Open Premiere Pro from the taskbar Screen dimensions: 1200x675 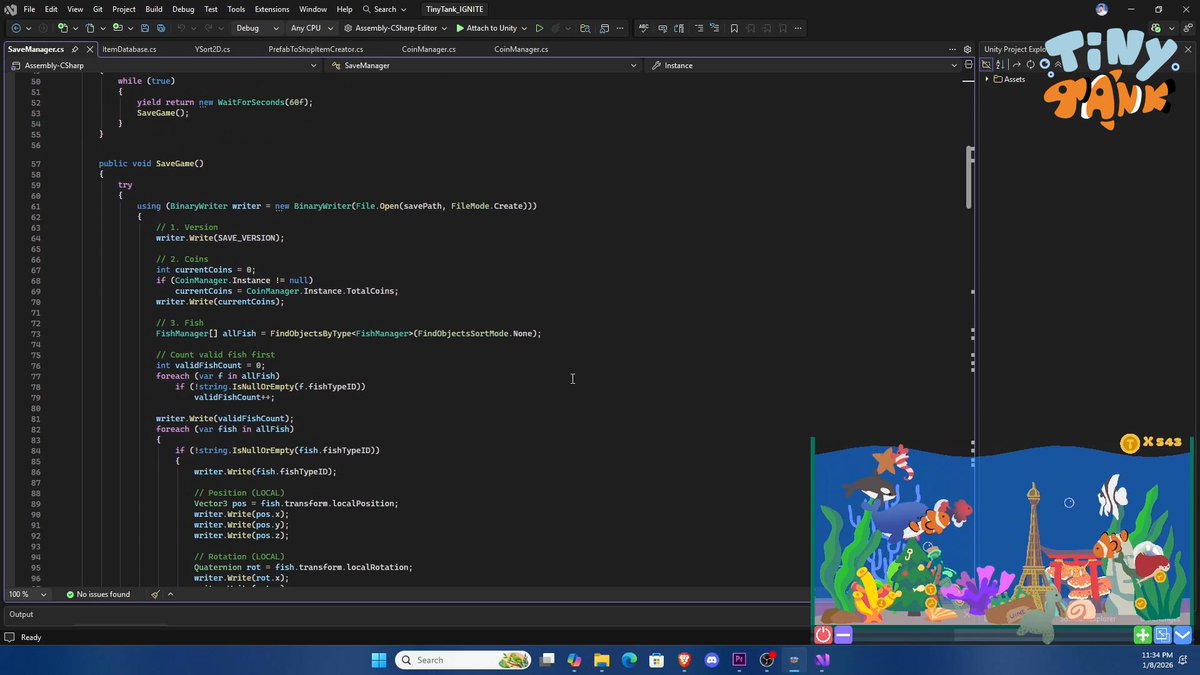(x=740, y=660)
